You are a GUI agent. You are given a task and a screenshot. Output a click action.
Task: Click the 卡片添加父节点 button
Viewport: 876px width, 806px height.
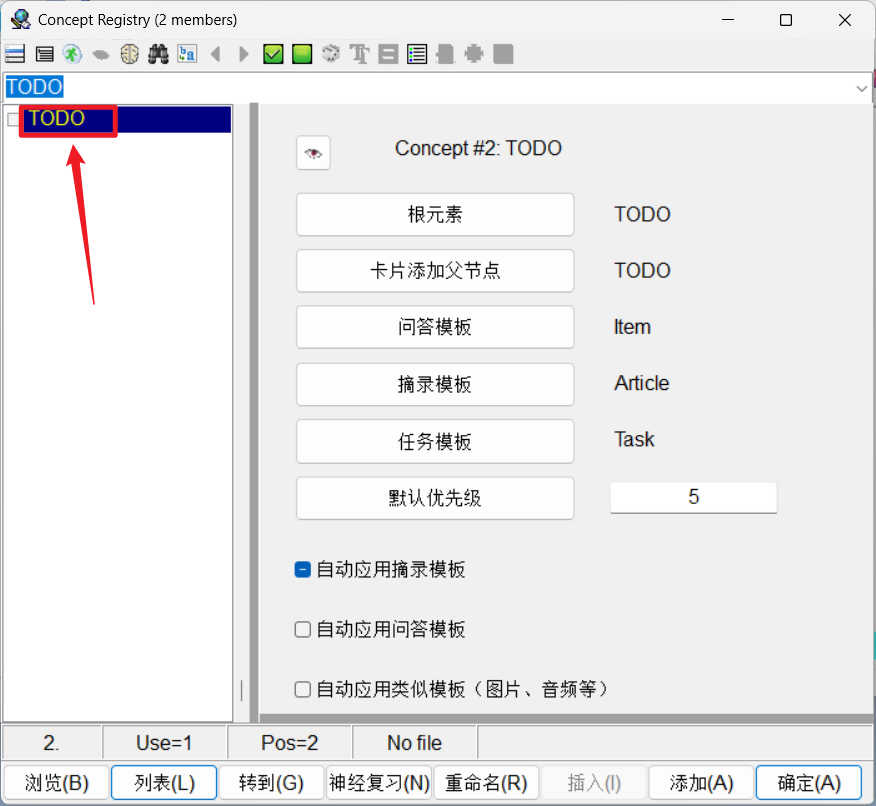coord(435,271)
